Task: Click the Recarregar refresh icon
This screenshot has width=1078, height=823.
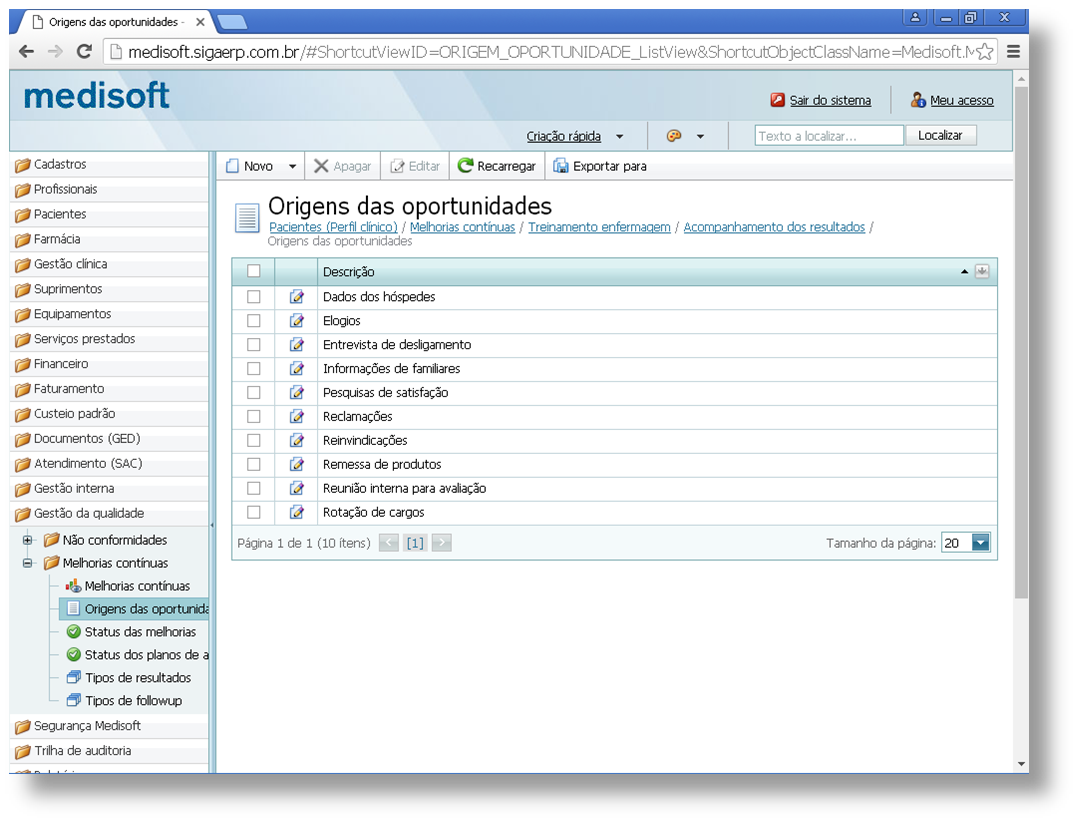Action: (465, 166)
